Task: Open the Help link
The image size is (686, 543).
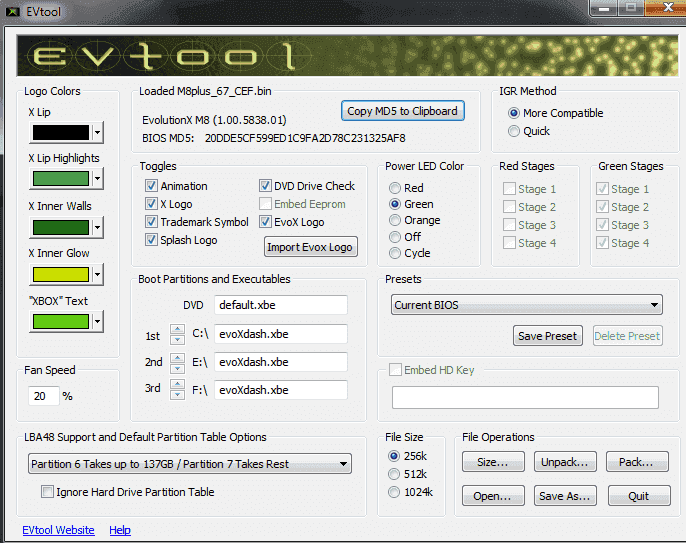Action: click(120, 530)
